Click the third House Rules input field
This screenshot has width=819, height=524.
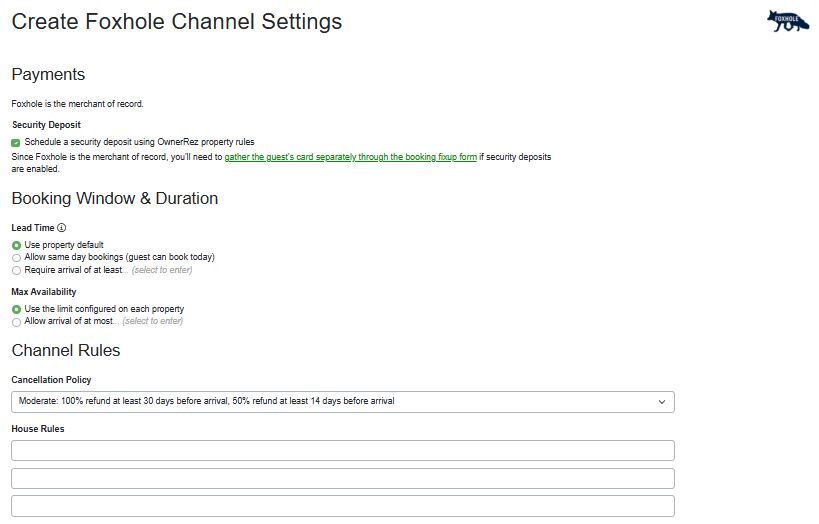[343, 506]
